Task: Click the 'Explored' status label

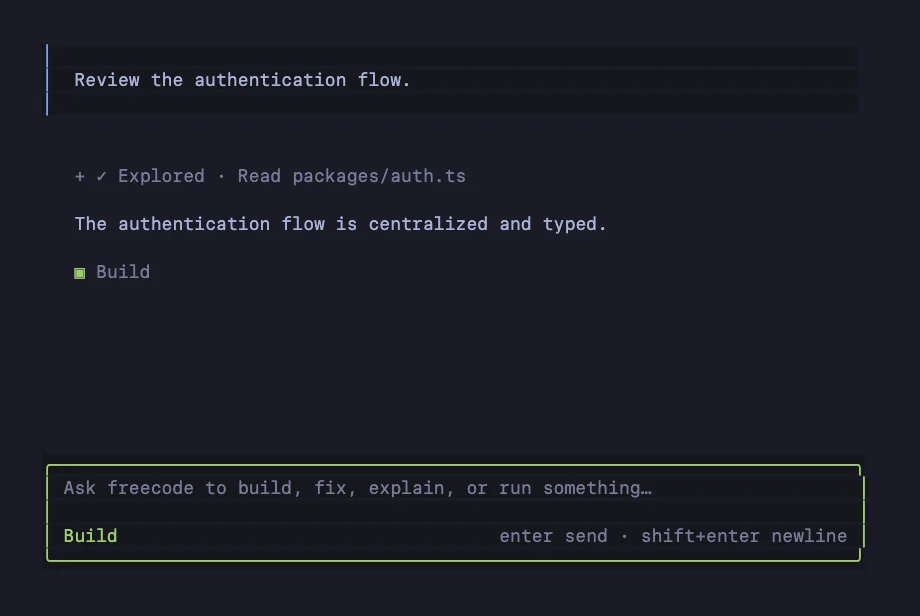Action: click(161, 176)
